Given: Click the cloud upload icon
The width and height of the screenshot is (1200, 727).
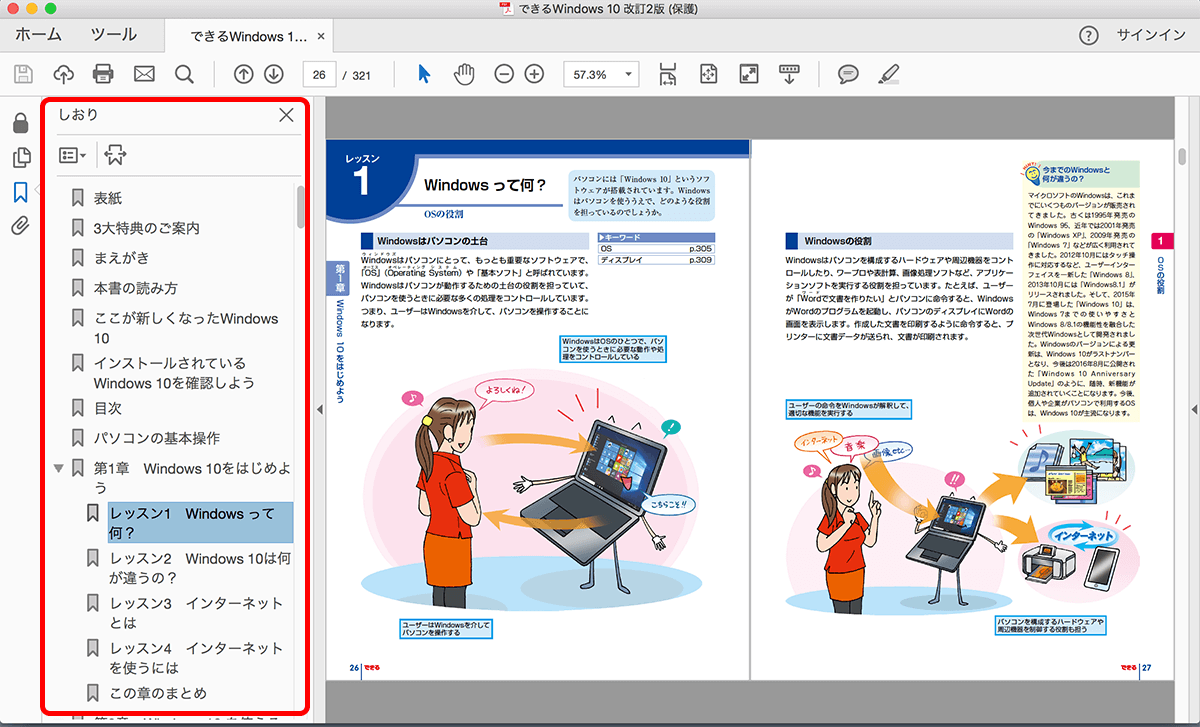Looking at the screenshot, I should (63, 74).
